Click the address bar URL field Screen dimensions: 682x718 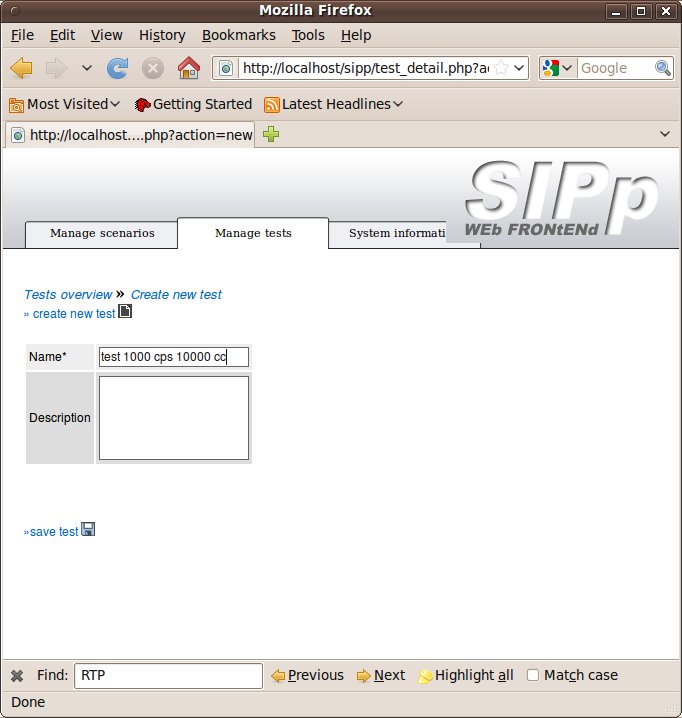point(366,68)
